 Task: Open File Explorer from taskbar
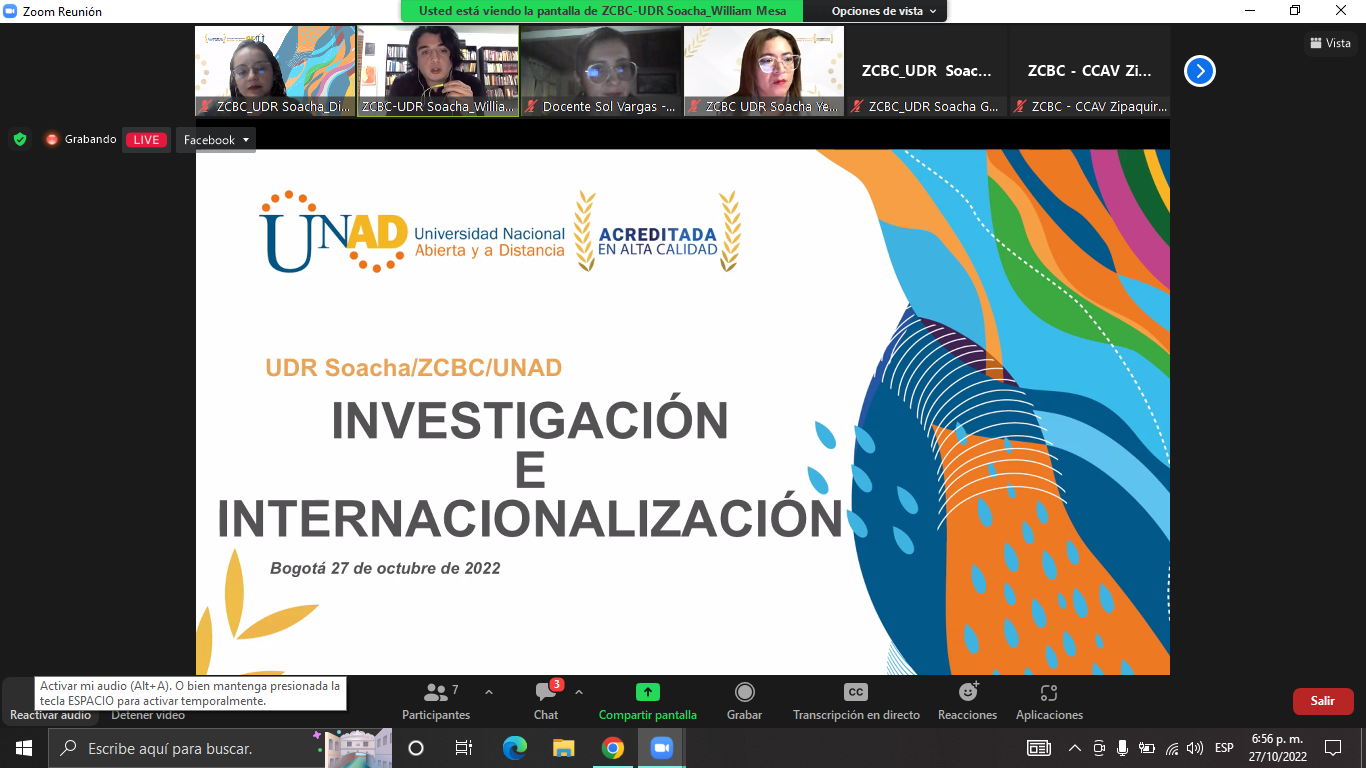pyautogui.click(x=564, y=748)
